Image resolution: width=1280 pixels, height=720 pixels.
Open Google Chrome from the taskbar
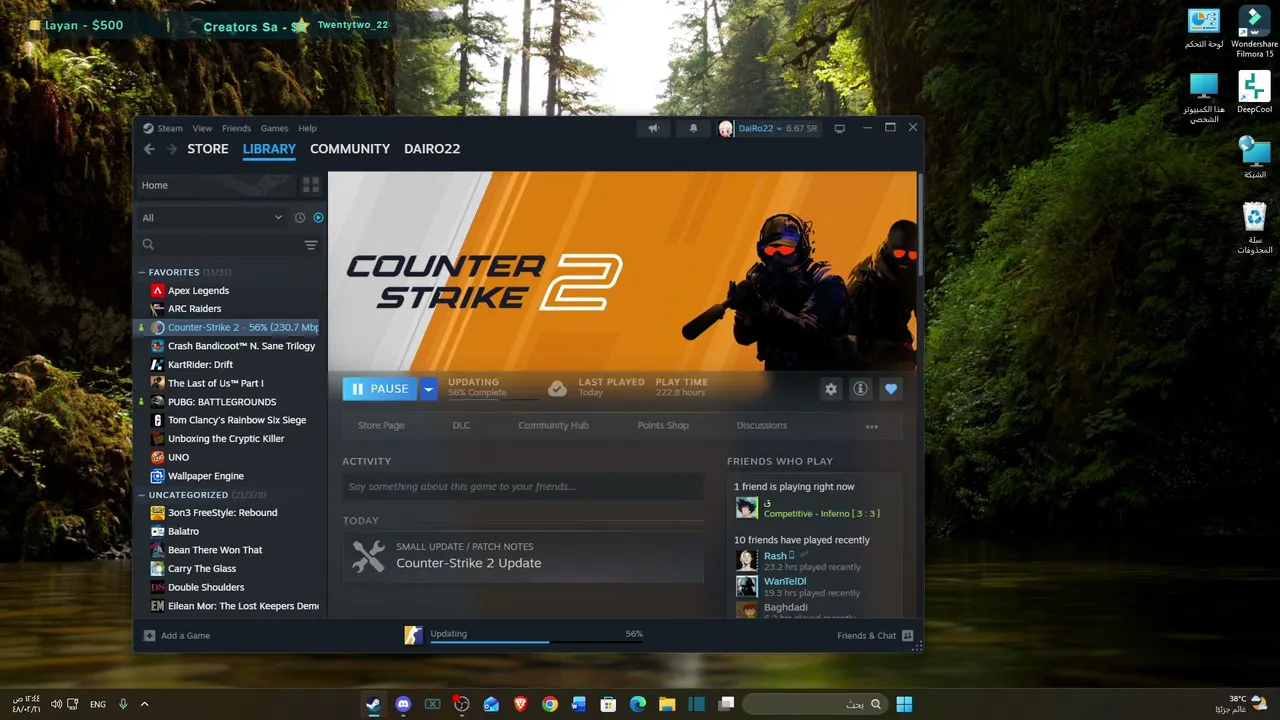tap(549, 704)
